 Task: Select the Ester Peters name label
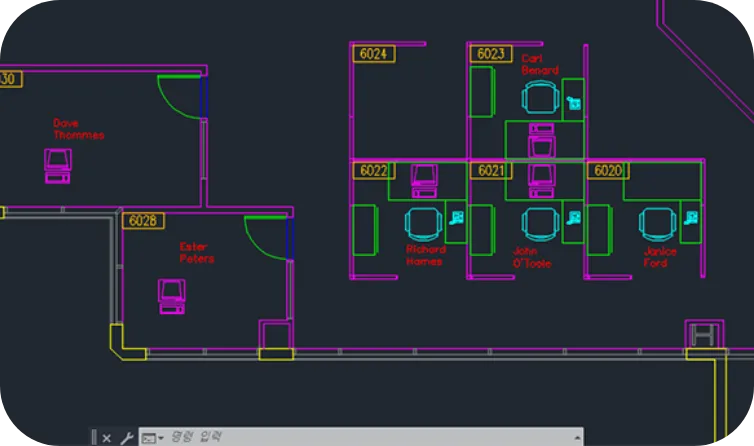(x=197, y=253)
